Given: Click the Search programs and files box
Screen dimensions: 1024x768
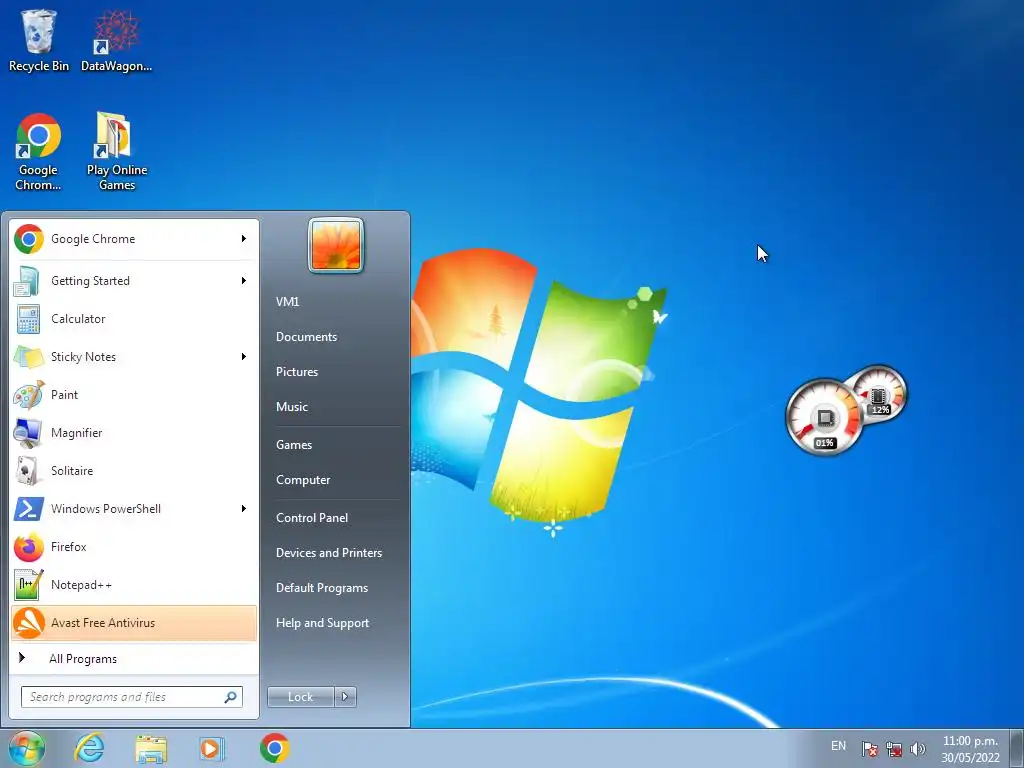Looking at the screenshot, I should (132, 697).
